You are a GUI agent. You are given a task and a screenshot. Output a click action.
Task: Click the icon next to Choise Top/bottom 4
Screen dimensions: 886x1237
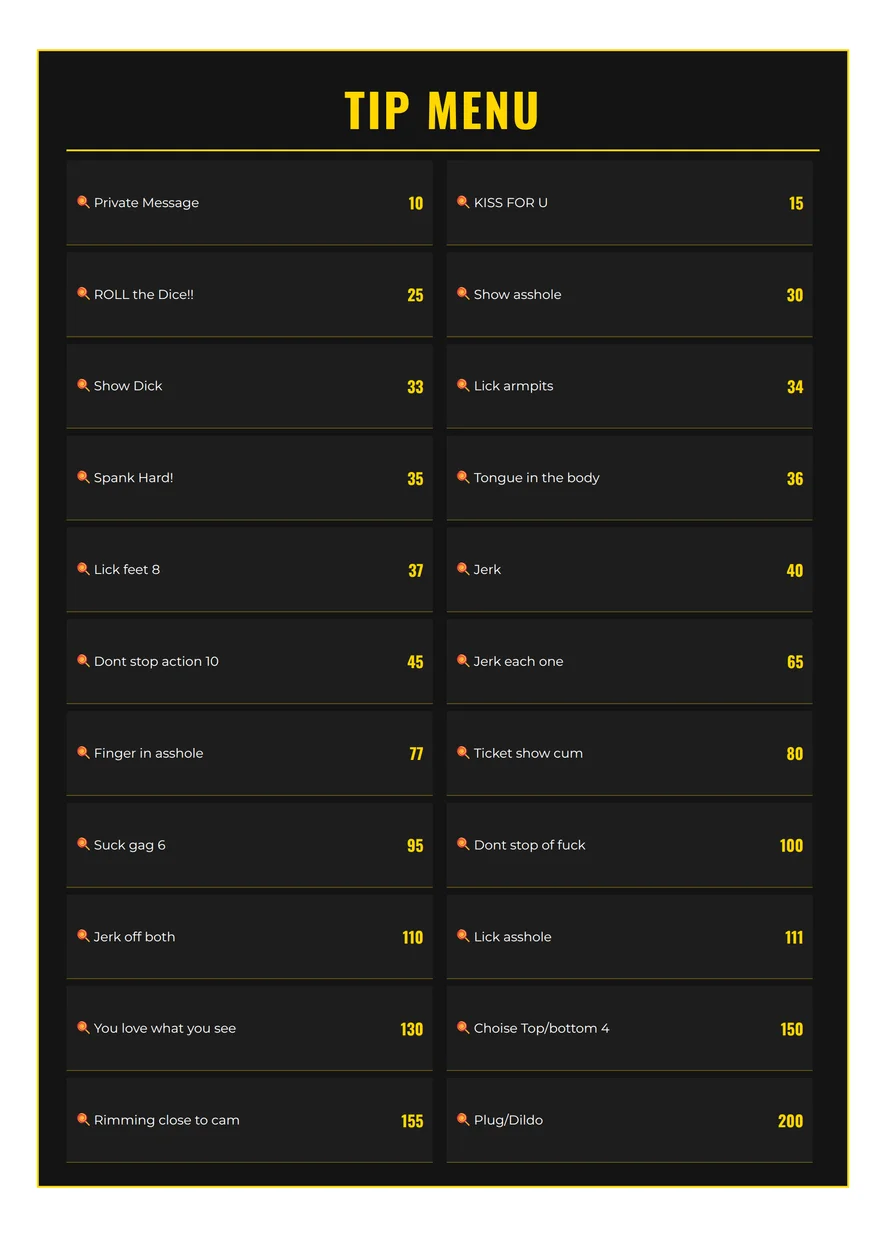[x=463, y=1028]
